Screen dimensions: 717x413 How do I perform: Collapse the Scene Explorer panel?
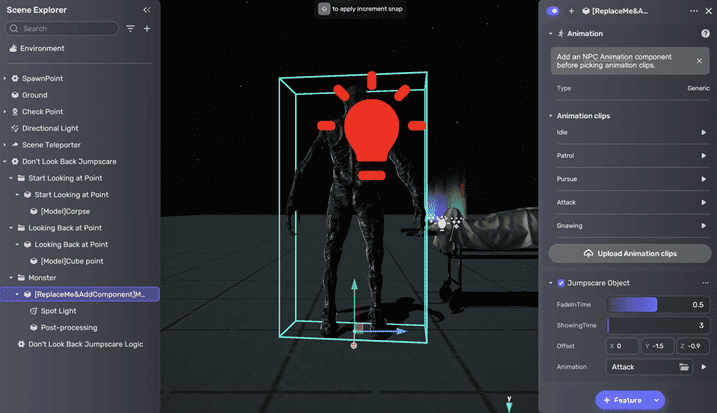[x=147, y=10]
